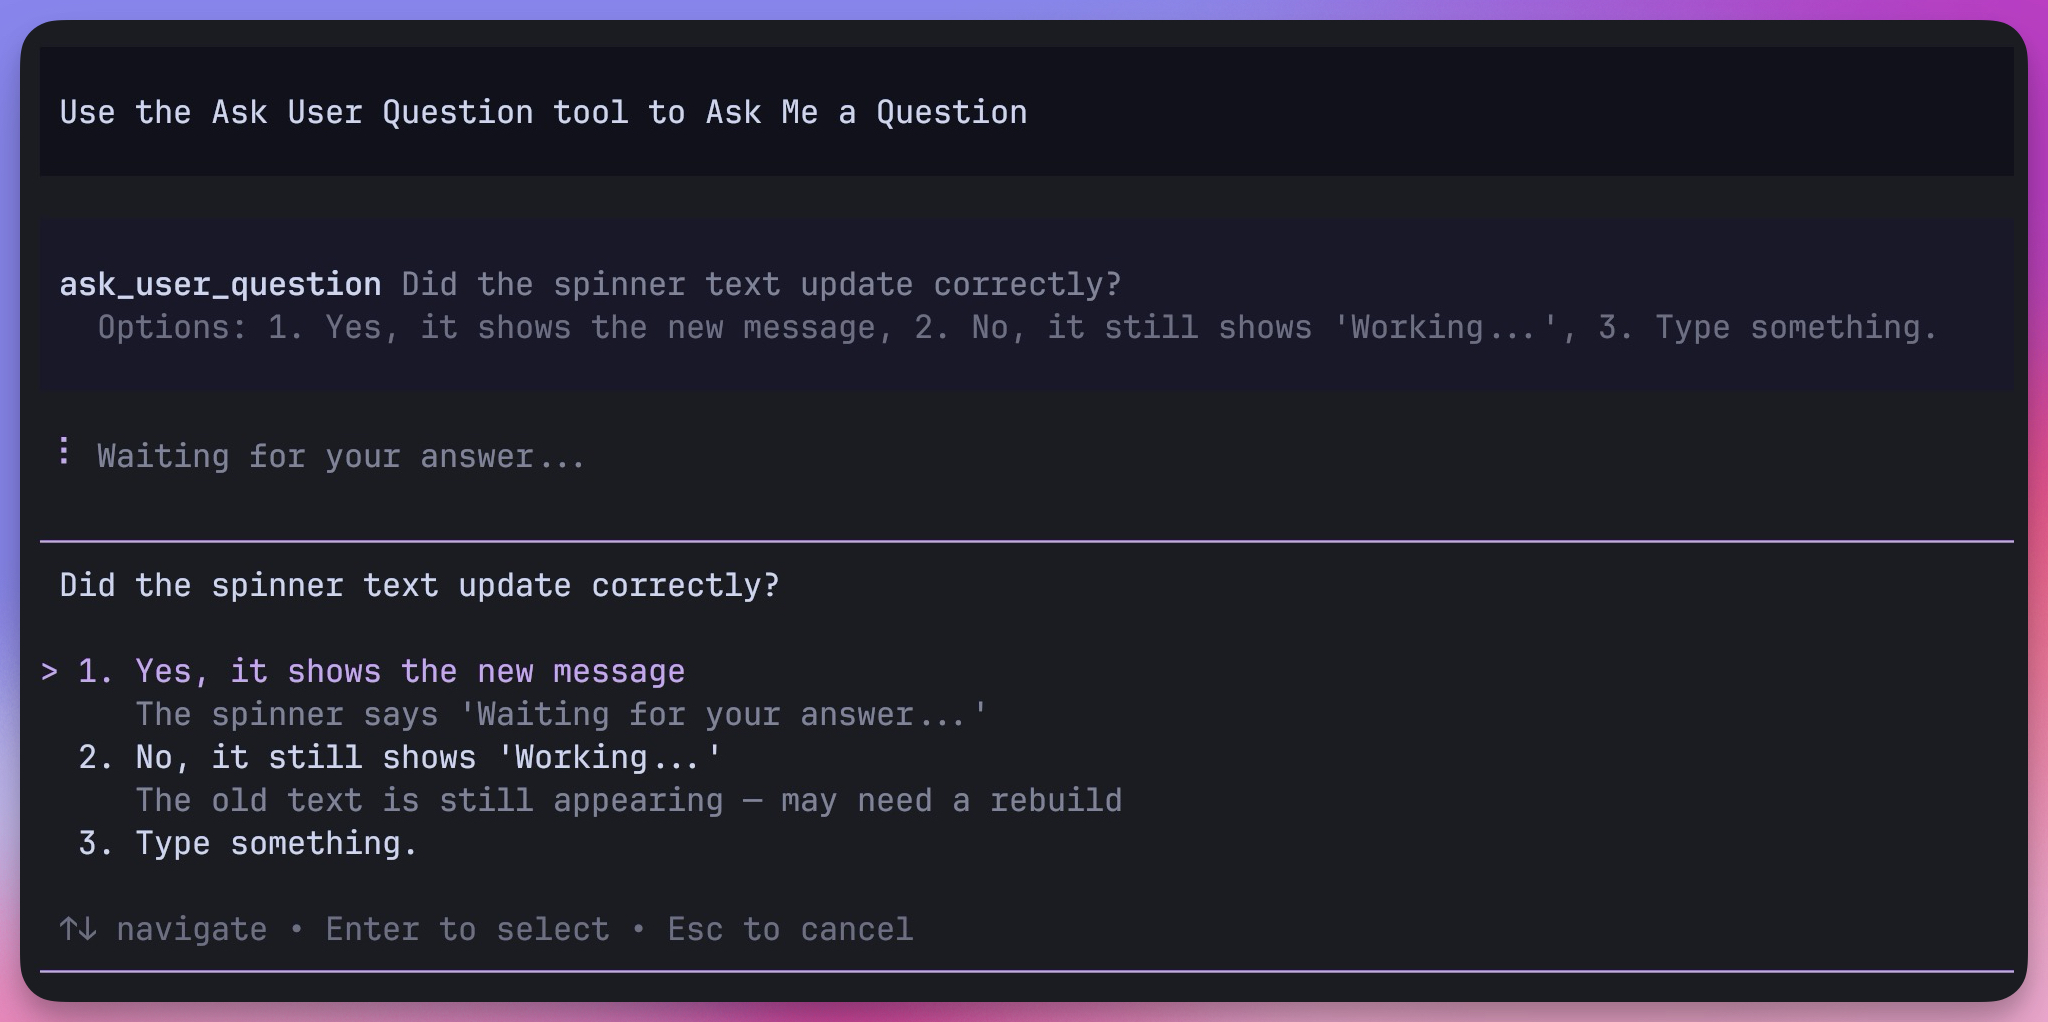
Task: Click the description 'The old text is still appearing'
Action: pos(628,801)
